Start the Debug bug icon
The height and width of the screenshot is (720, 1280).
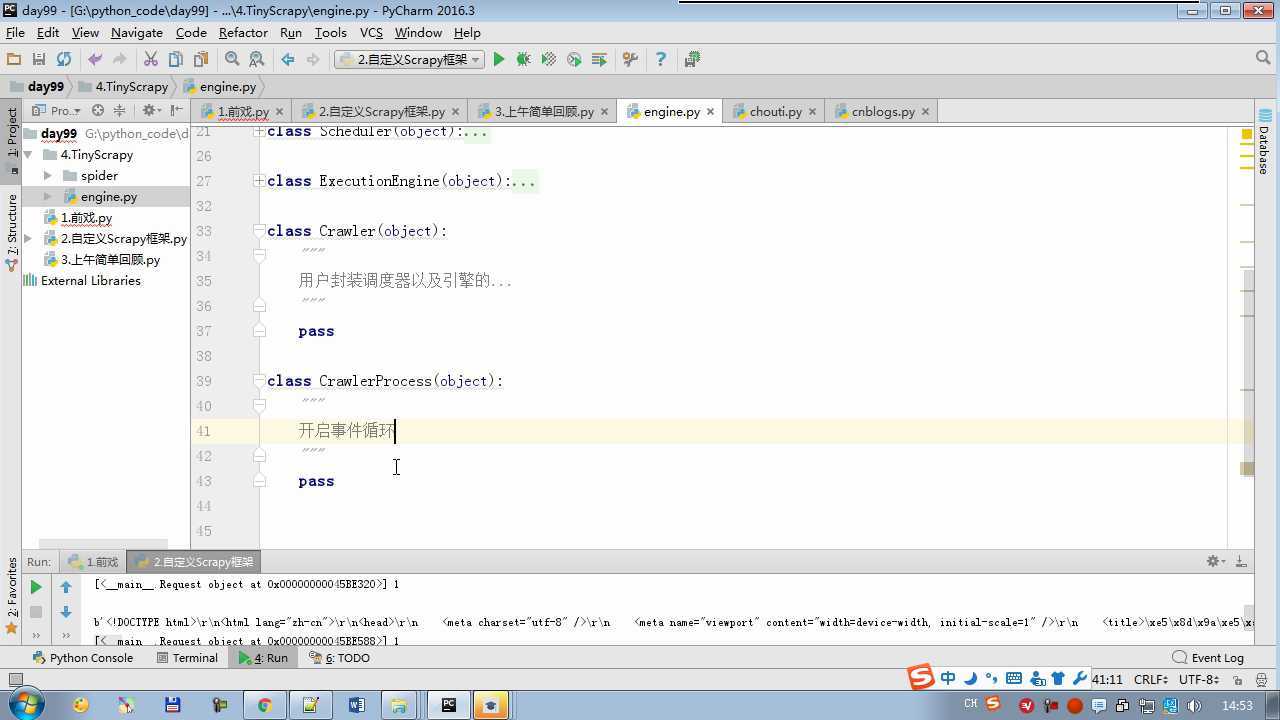pos(523,60)
